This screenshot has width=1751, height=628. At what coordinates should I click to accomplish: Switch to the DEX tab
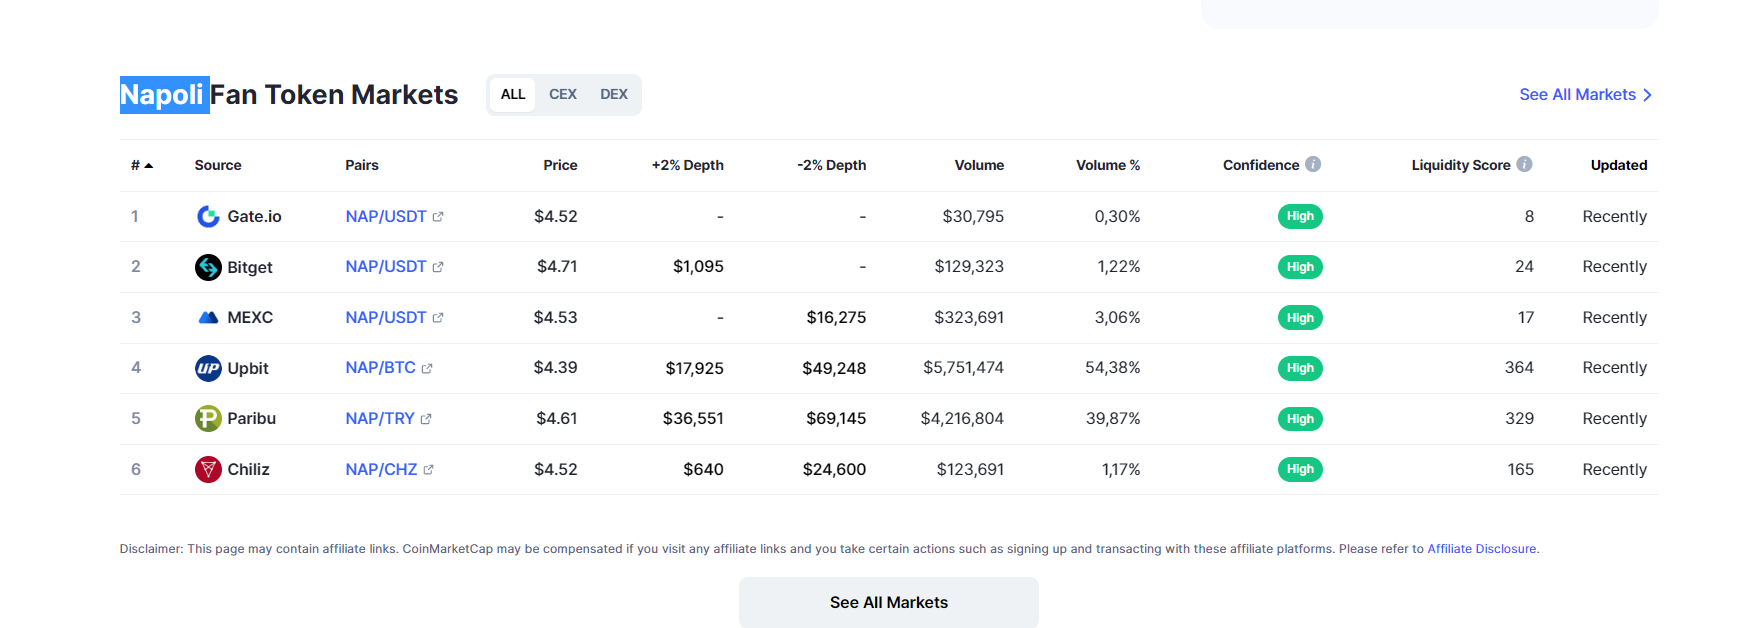614,94
